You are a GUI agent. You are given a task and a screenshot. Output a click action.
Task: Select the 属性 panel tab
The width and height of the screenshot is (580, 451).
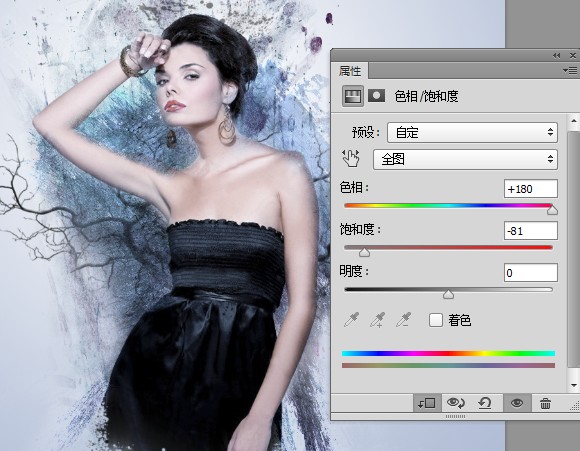[350, 71]
